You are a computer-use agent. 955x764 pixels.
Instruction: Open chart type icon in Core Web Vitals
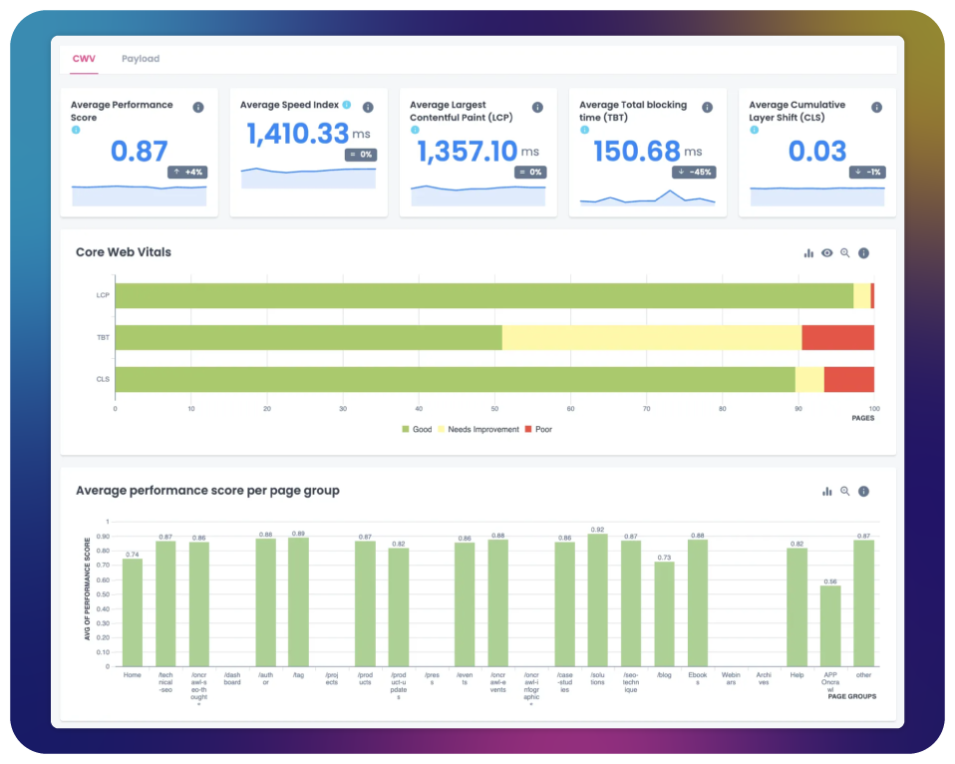(809, 253)
